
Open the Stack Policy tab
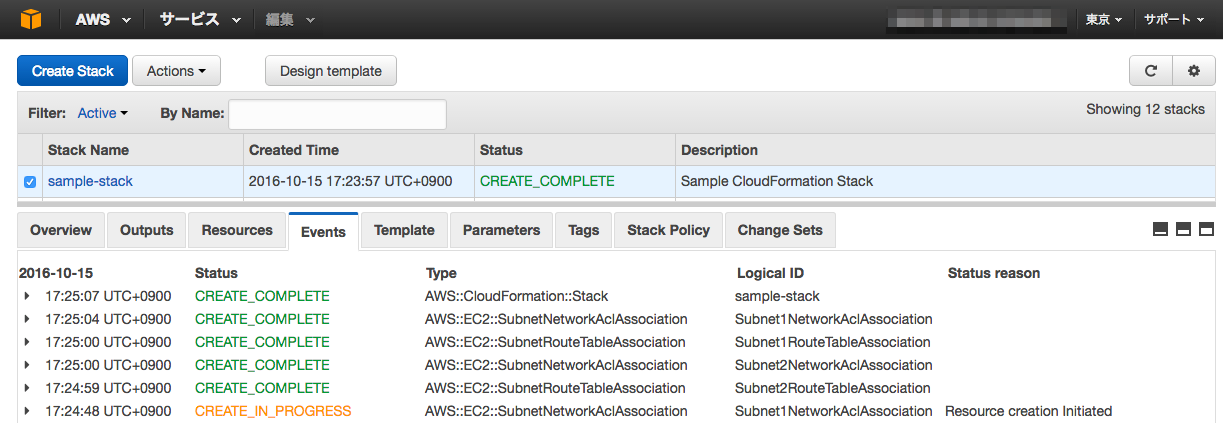(668, 230)
